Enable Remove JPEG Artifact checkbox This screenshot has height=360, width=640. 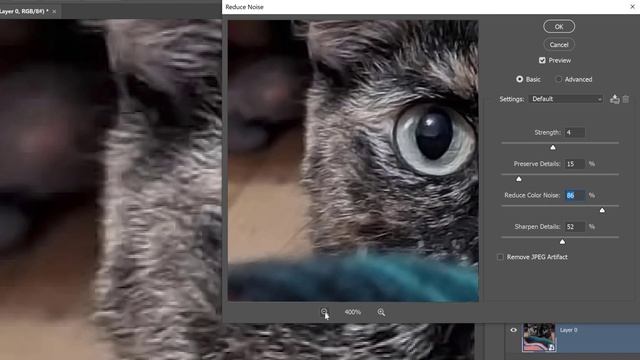[x=500, y=257]
